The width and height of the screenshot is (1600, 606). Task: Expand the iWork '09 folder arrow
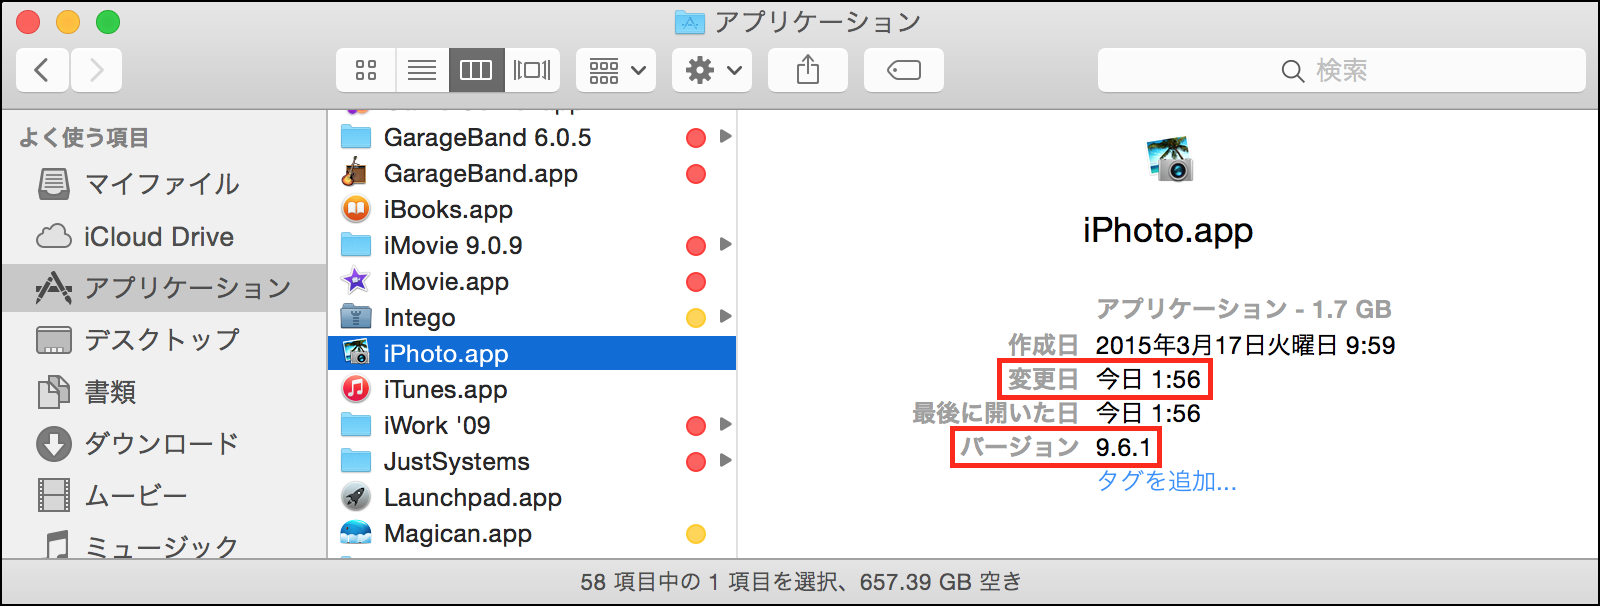[726, 425]
